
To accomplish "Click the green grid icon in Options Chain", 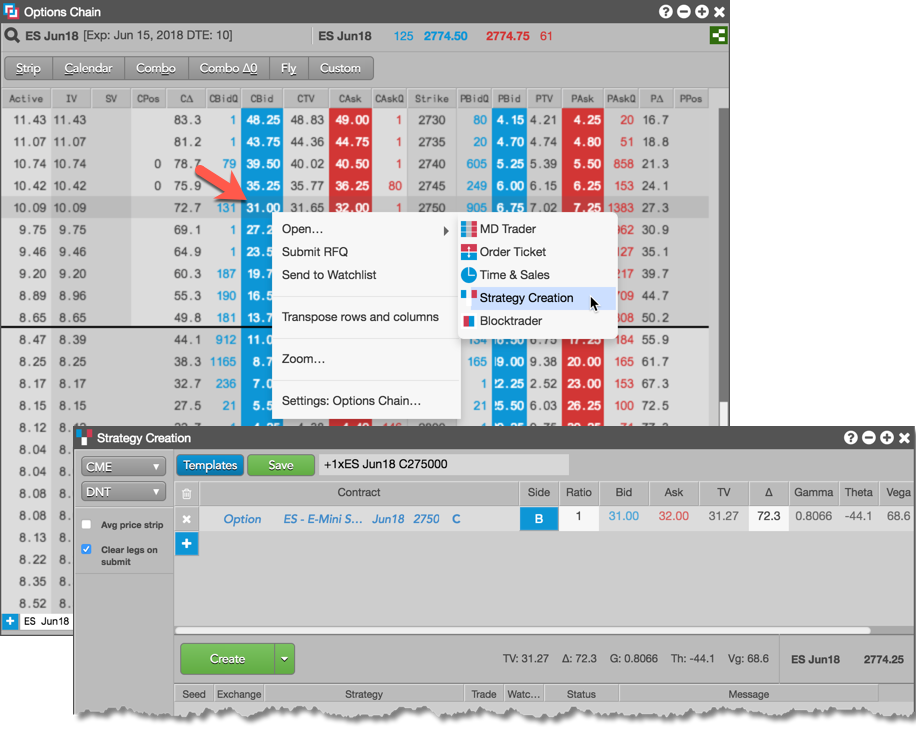I will pos(718,36).
